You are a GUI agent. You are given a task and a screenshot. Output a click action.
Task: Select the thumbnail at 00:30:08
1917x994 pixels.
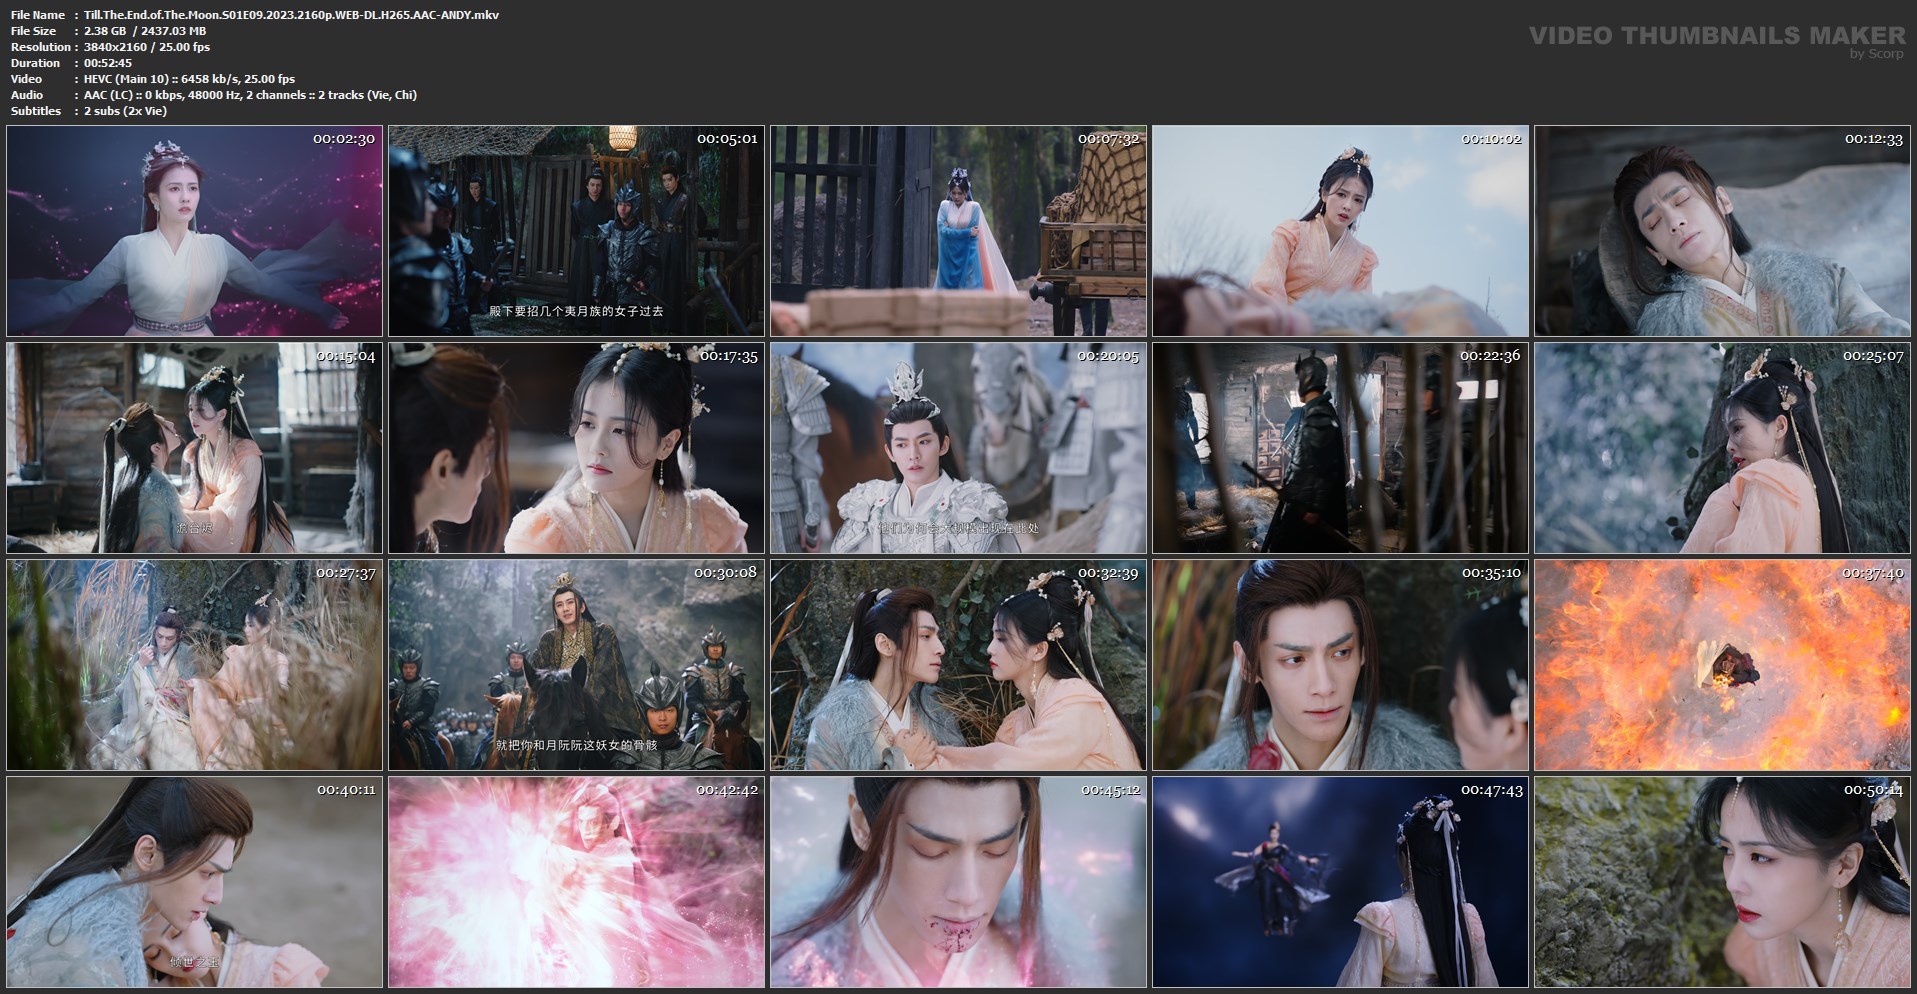pyautogui.click(x=577, y=665)
